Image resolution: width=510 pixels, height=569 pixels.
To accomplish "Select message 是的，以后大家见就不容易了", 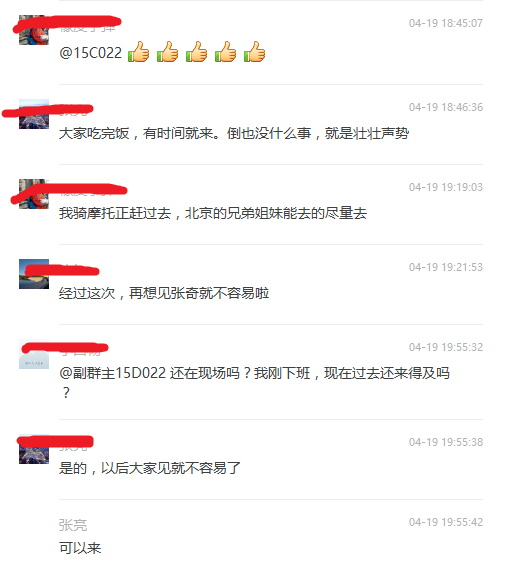I will (x=150, y=468).
